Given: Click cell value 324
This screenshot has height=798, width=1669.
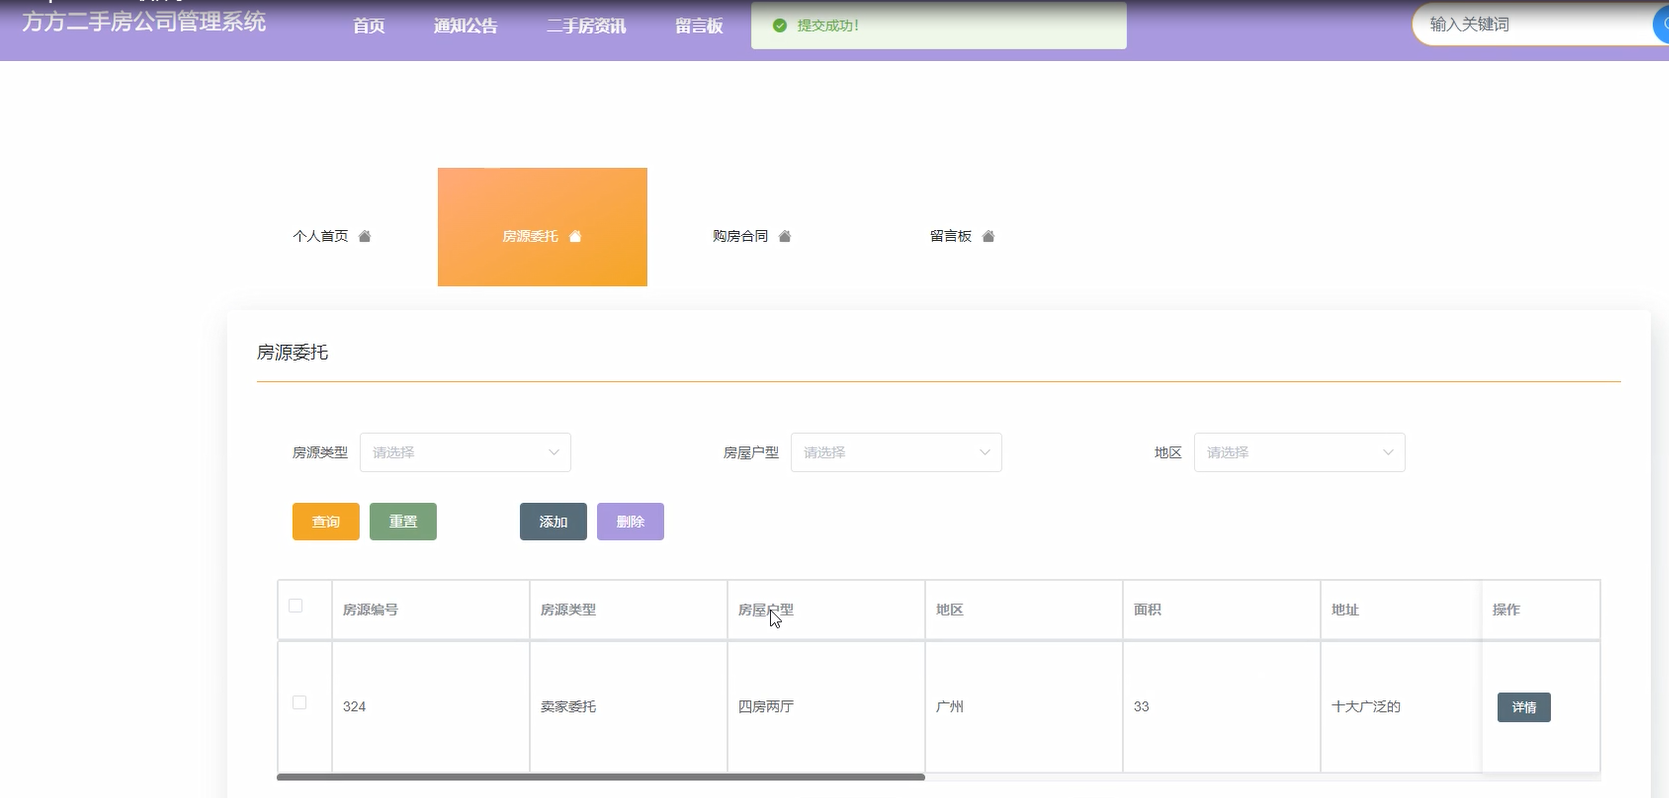Looking at the screenshot, I should click(x=354, y=706).
